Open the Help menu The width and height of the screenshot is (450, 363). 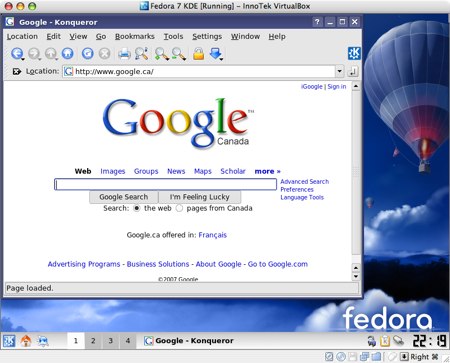[x=277, y=36]
